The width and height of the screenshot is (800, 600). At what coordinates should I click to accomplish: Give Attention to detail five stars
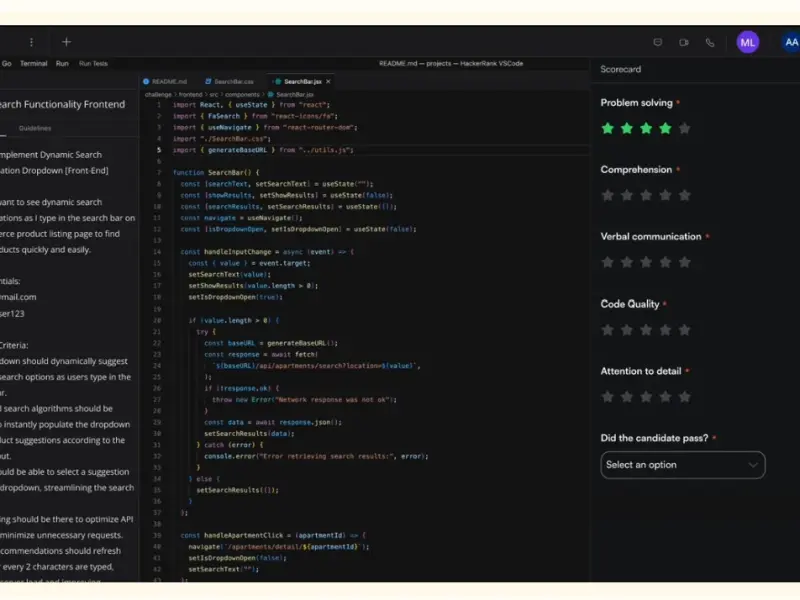(x=685, y=396)
